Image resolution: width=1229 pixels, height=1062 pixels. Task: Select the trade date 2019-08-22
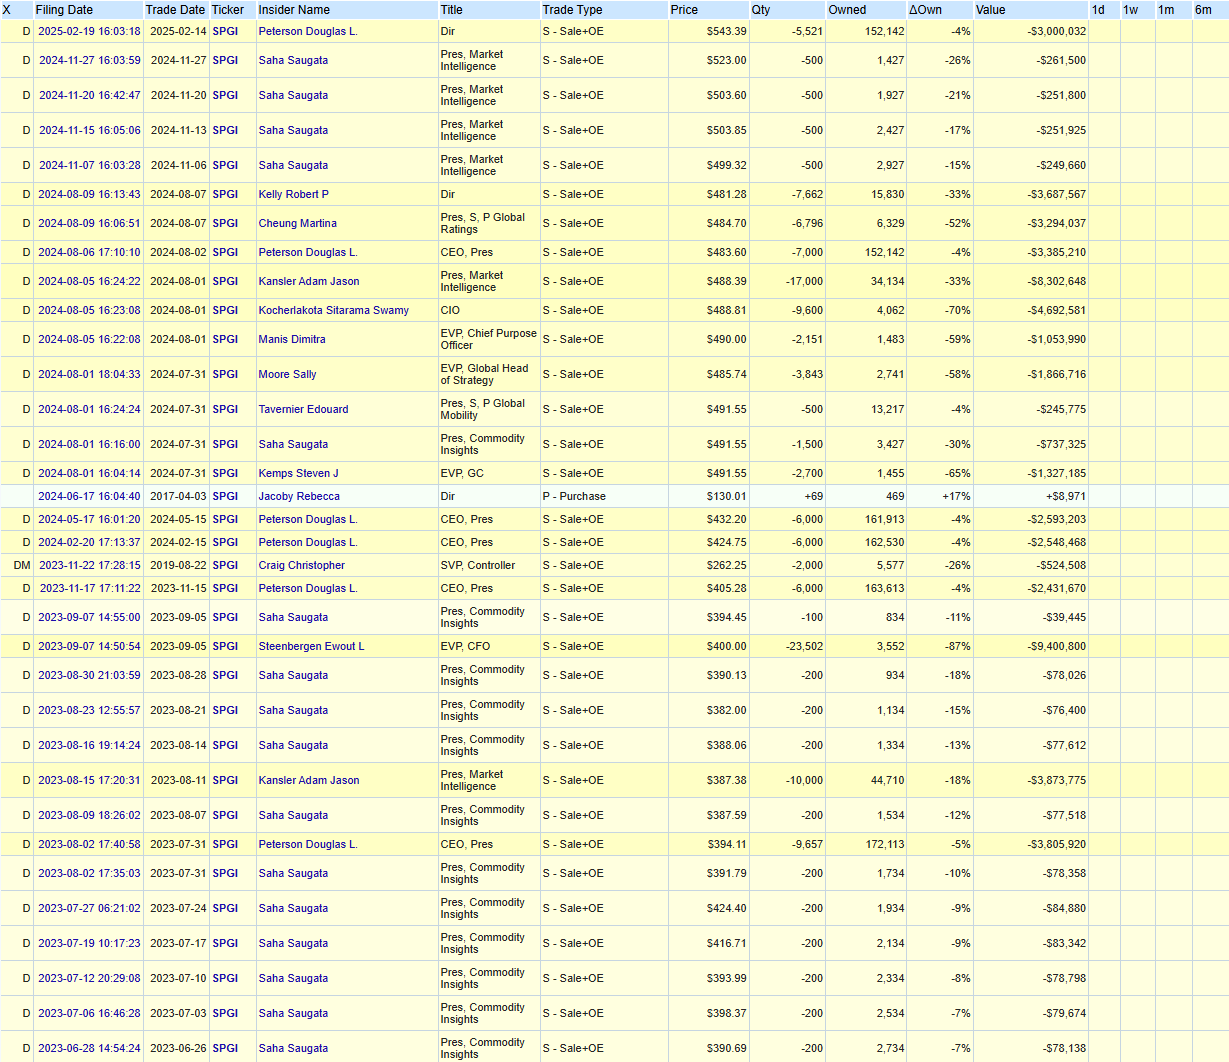pos(178,565)
